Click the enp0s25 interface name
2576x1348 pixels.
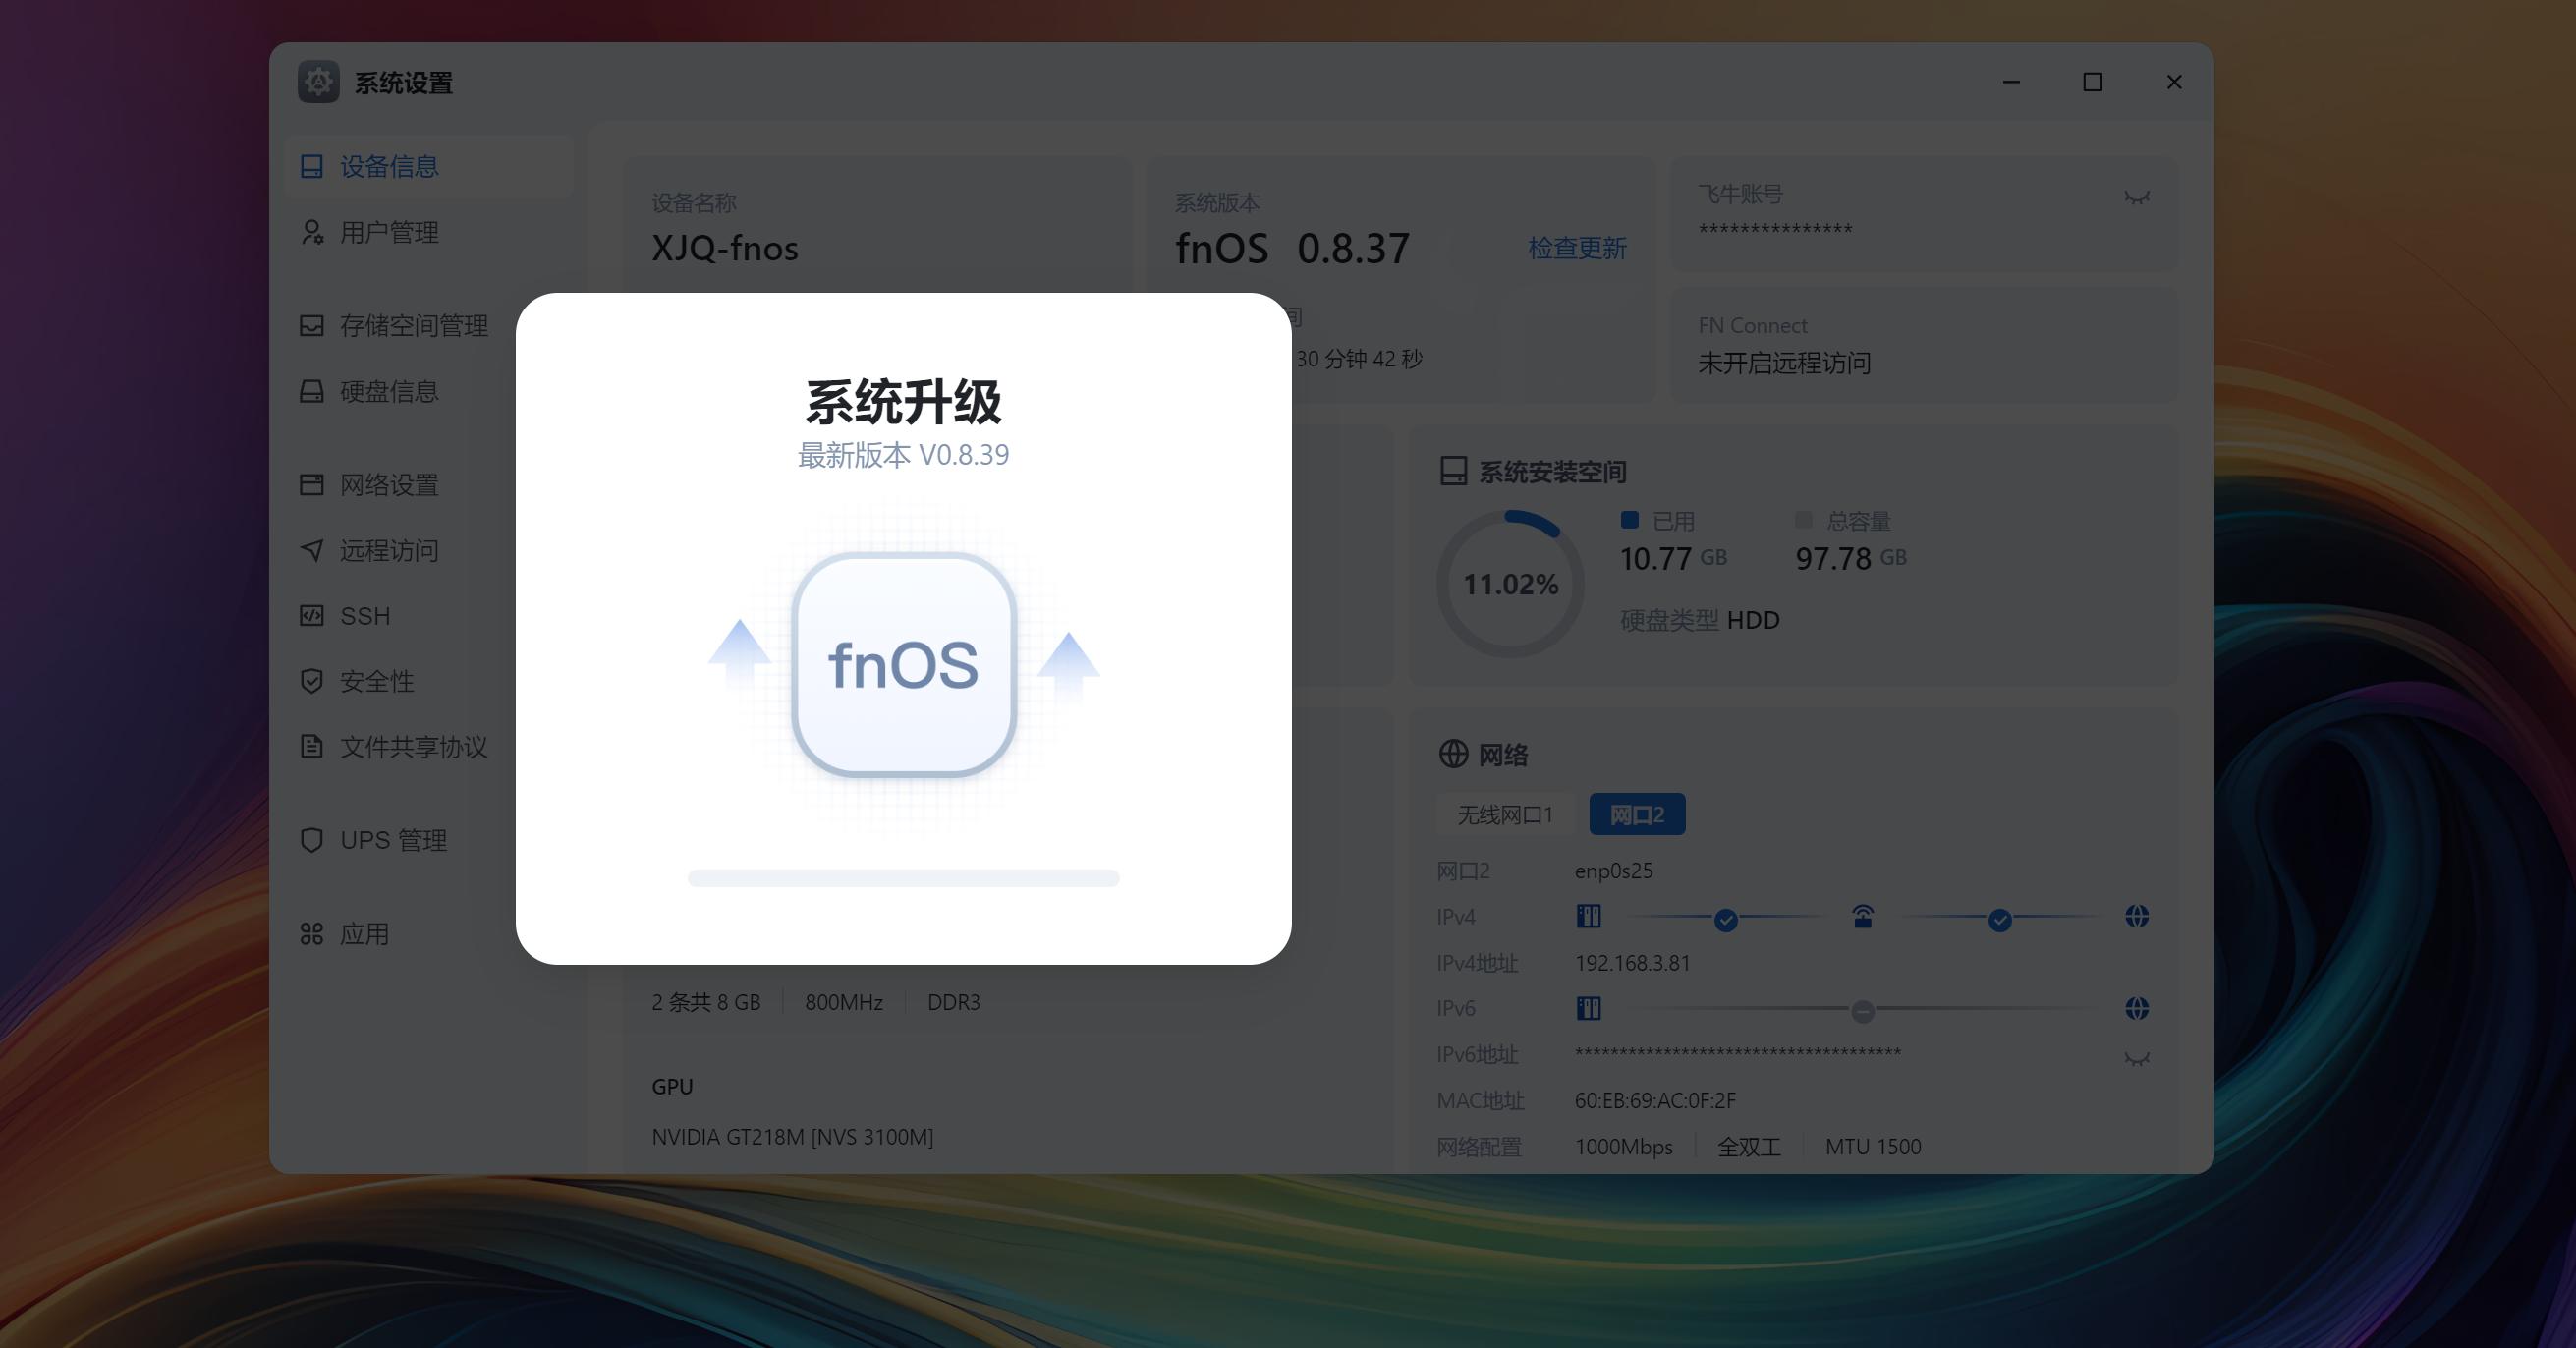1614,871
